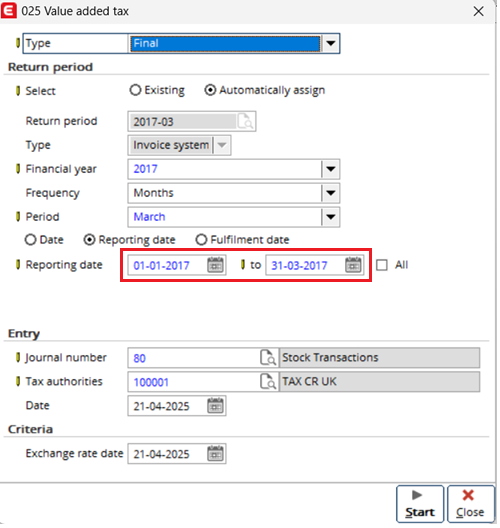This screenshot has height=528, width=500.
Task: Open calendar for Exchange rate date
Action: [x=215, y=453]
